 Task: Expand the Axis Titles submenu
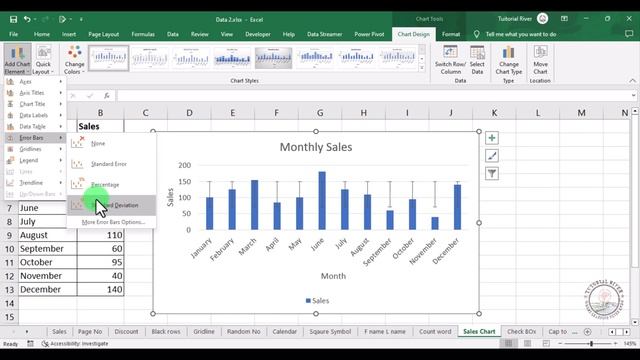35,93
